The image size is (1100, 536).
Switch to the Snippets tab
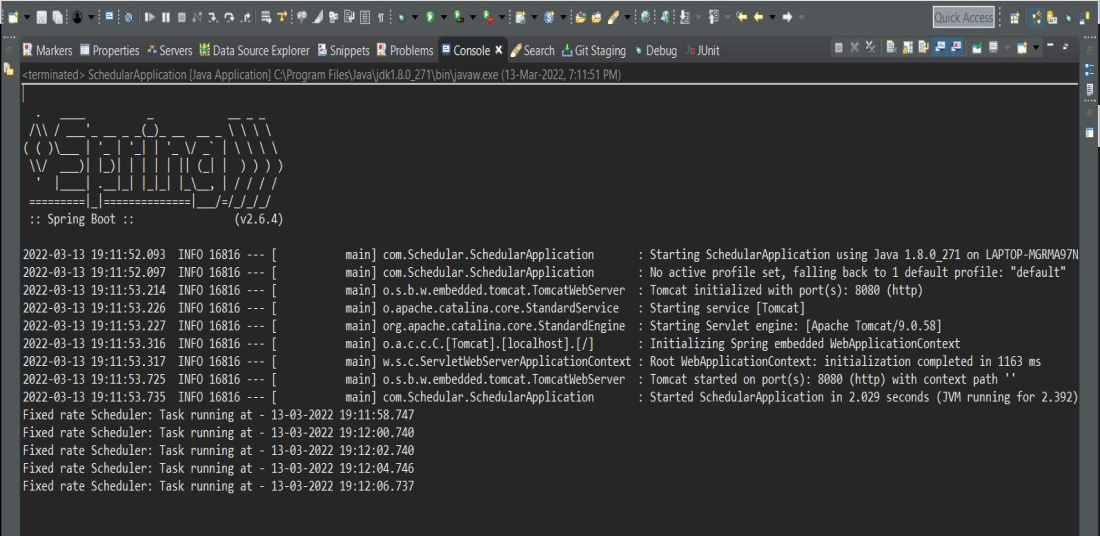344,51
